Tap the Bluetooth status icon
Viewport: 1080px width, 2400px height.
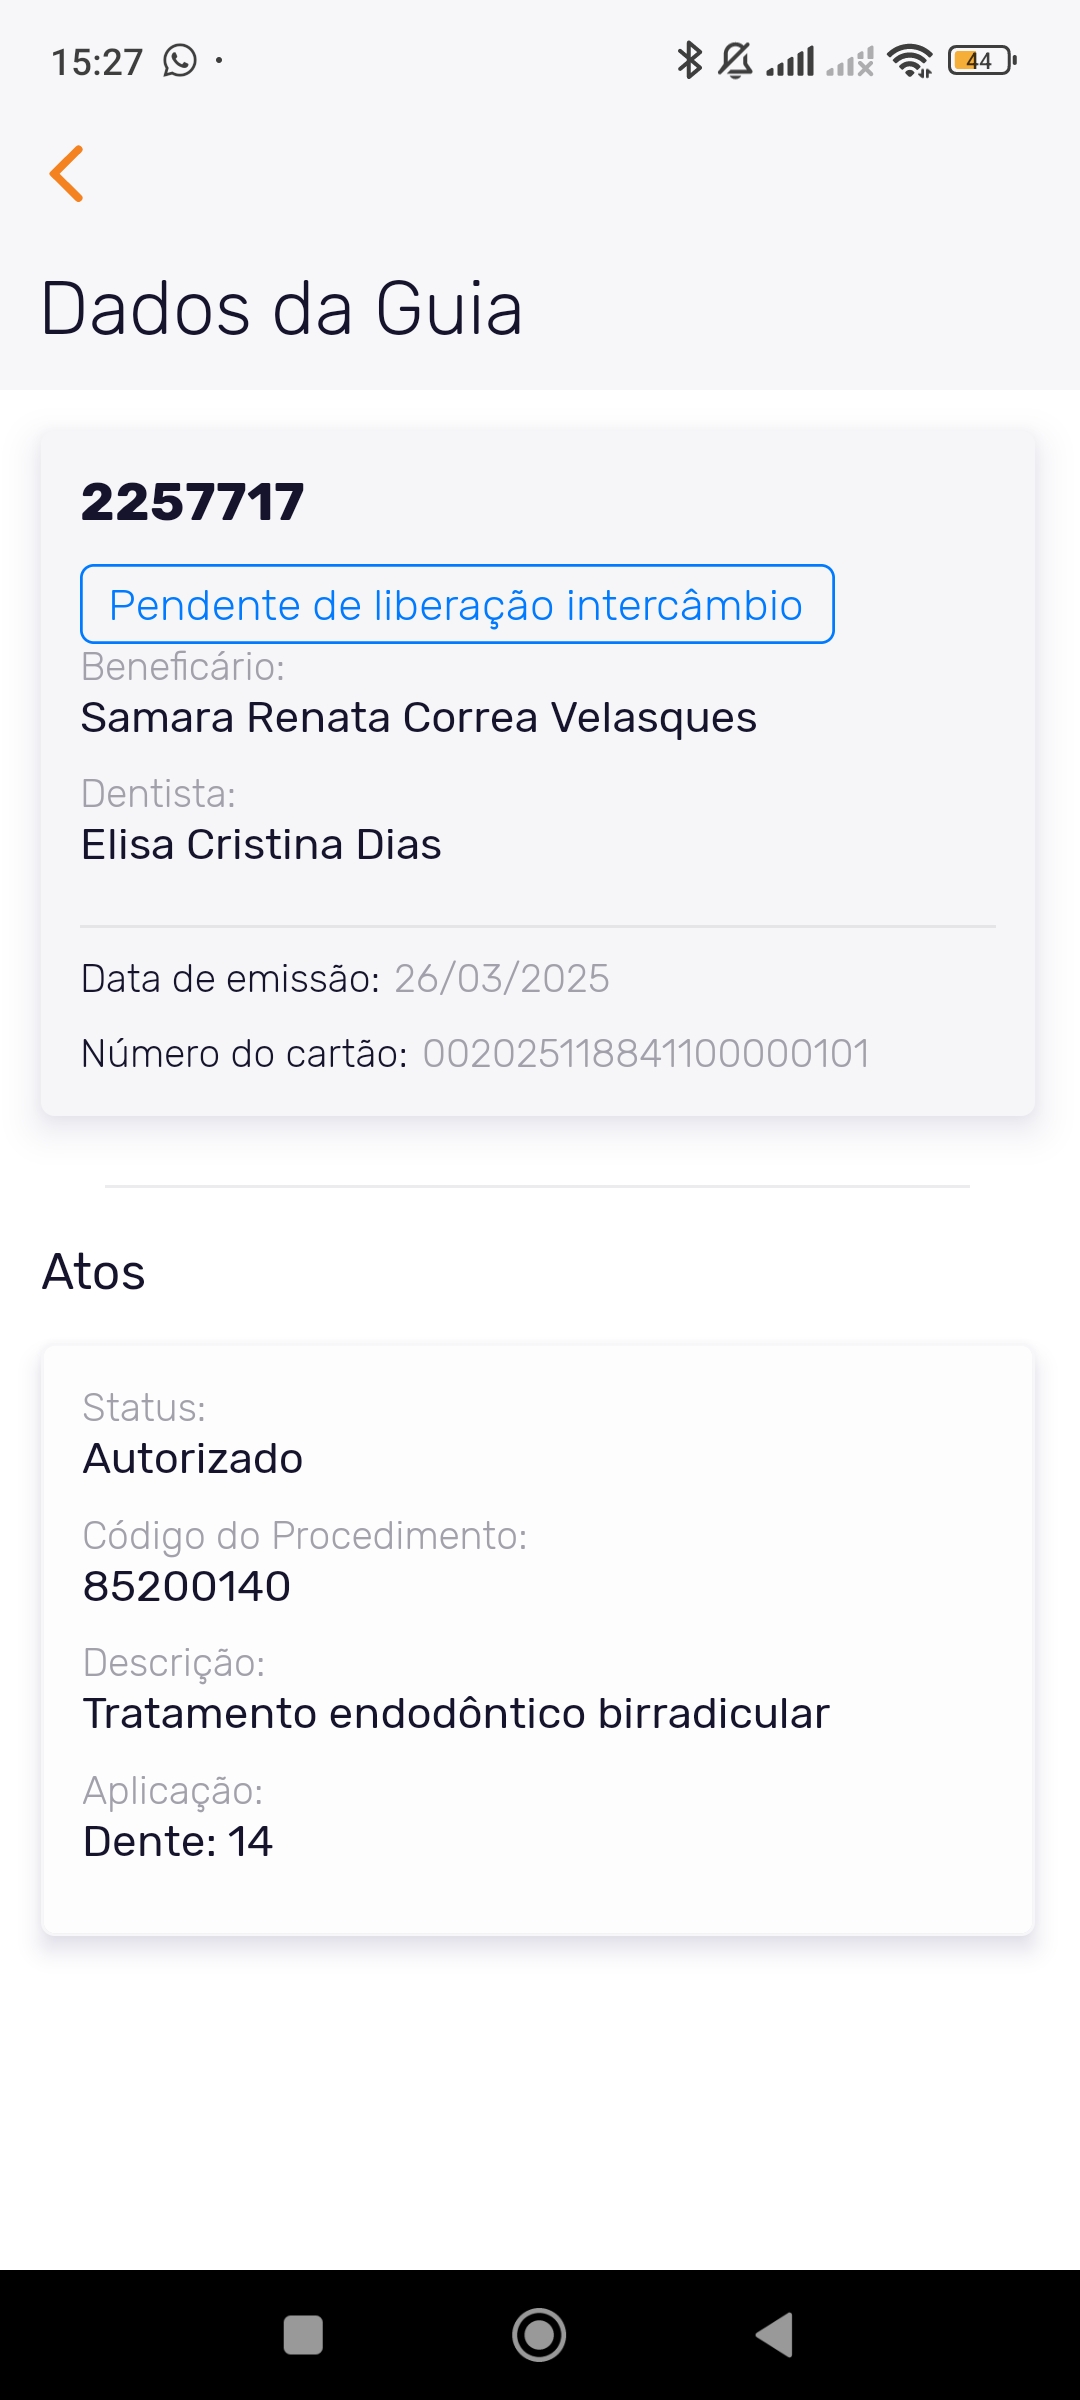[689, 61]
